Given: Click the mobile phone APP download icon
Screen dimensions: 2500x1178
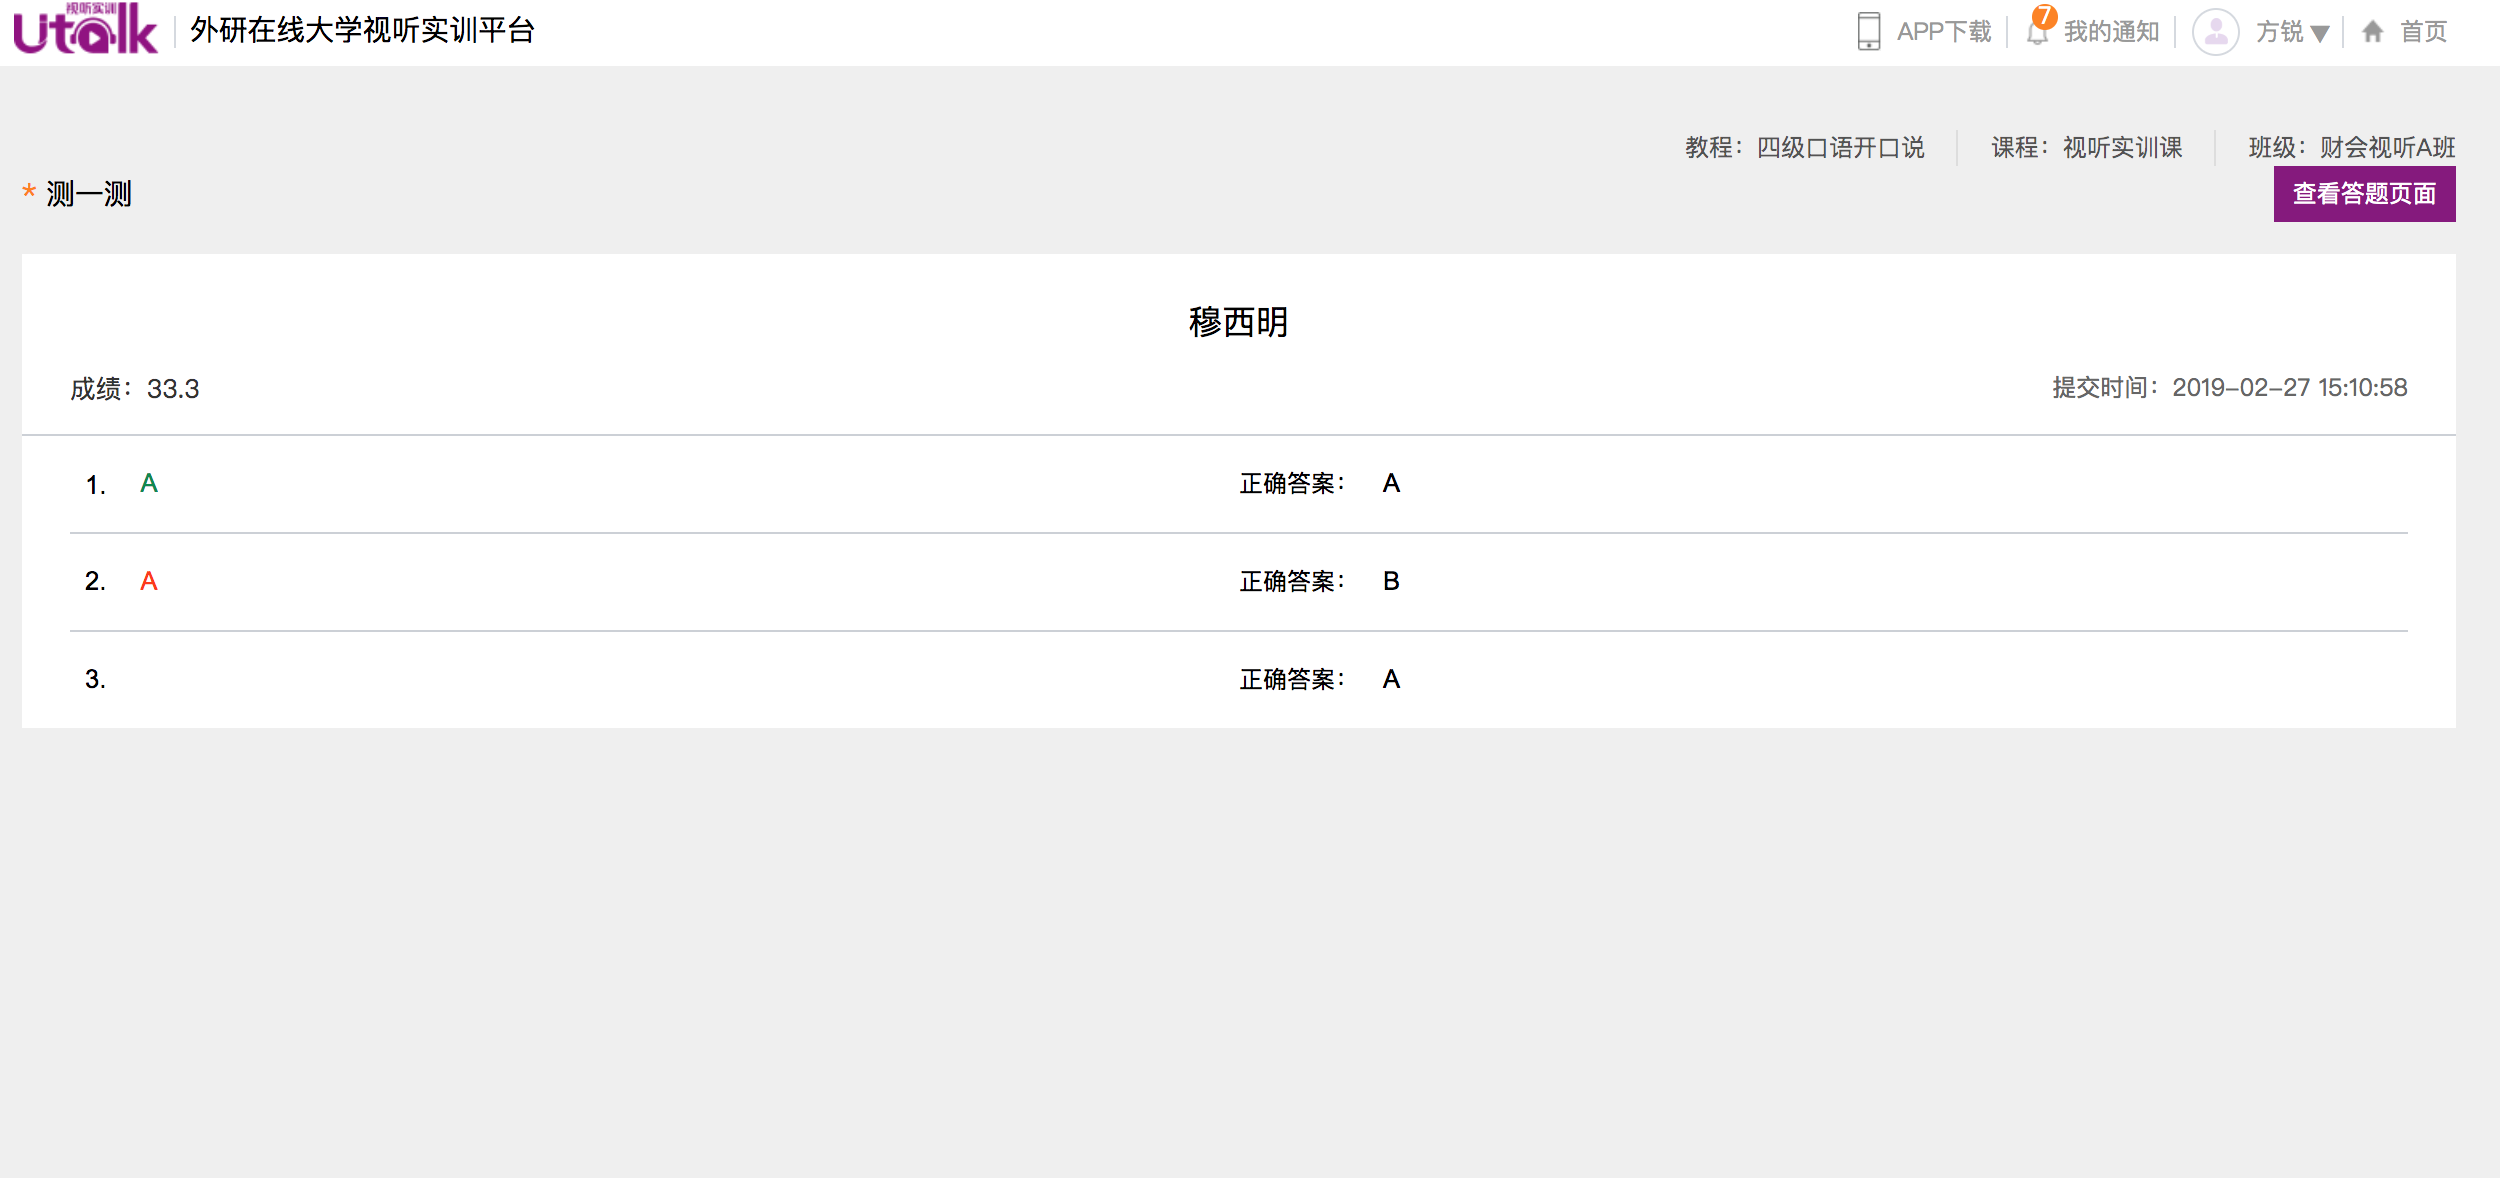Looking at the screenshot, I should (x=1868, y=31).
